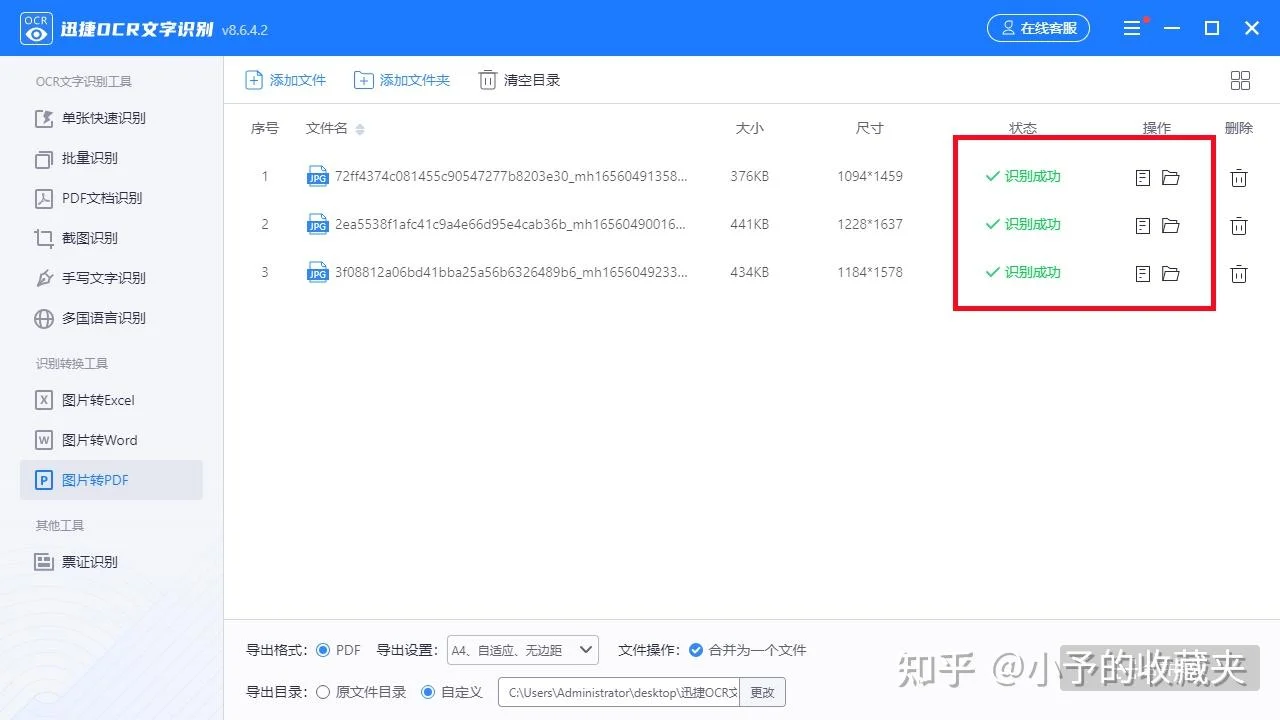1280x720 pixels.
Task: Enable the 原文件目录 export directory option
Action: (x=322, y=691)
